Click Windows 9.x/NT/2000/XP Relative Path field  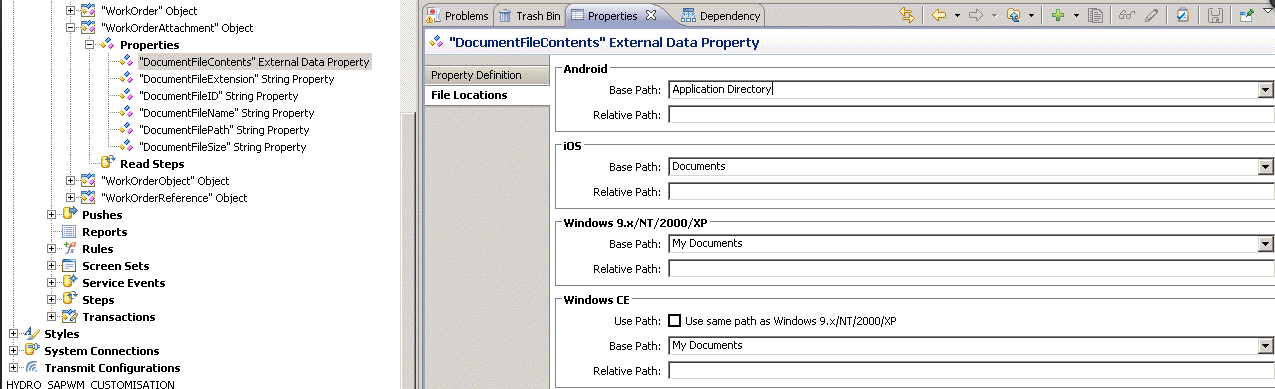coord(970,269)
